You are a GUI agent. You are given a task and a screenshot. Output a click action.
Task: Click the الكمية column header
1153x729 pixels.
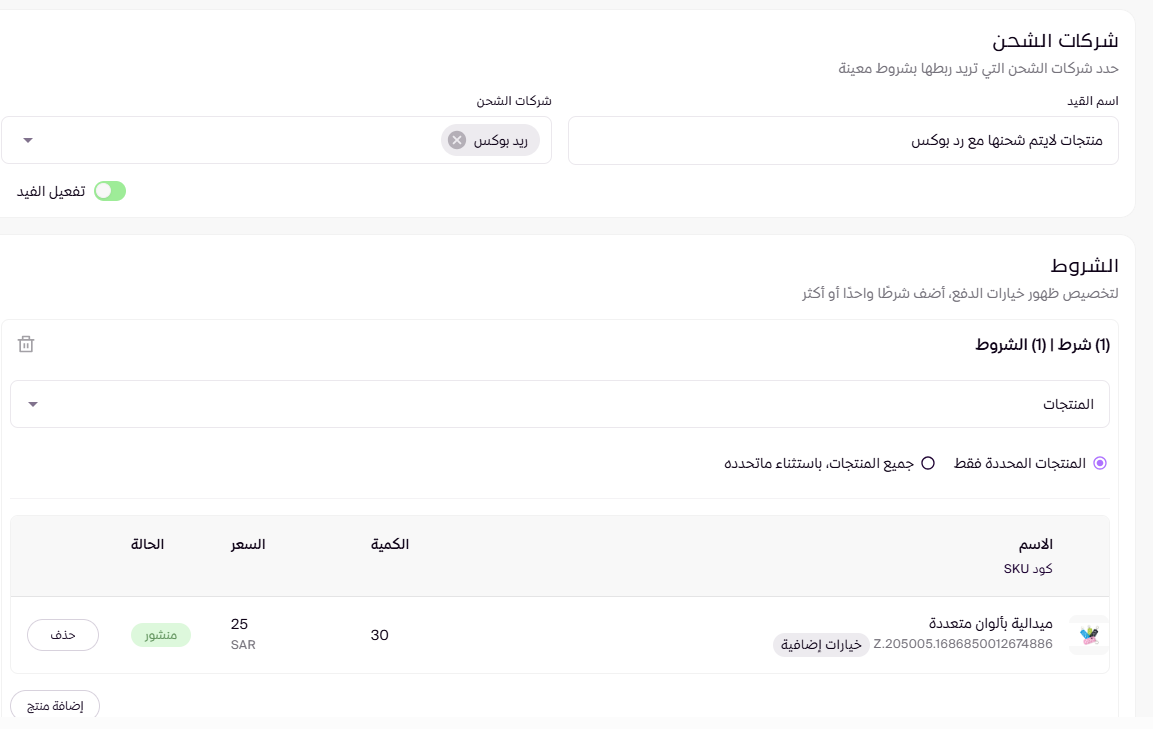pos(390,544)
